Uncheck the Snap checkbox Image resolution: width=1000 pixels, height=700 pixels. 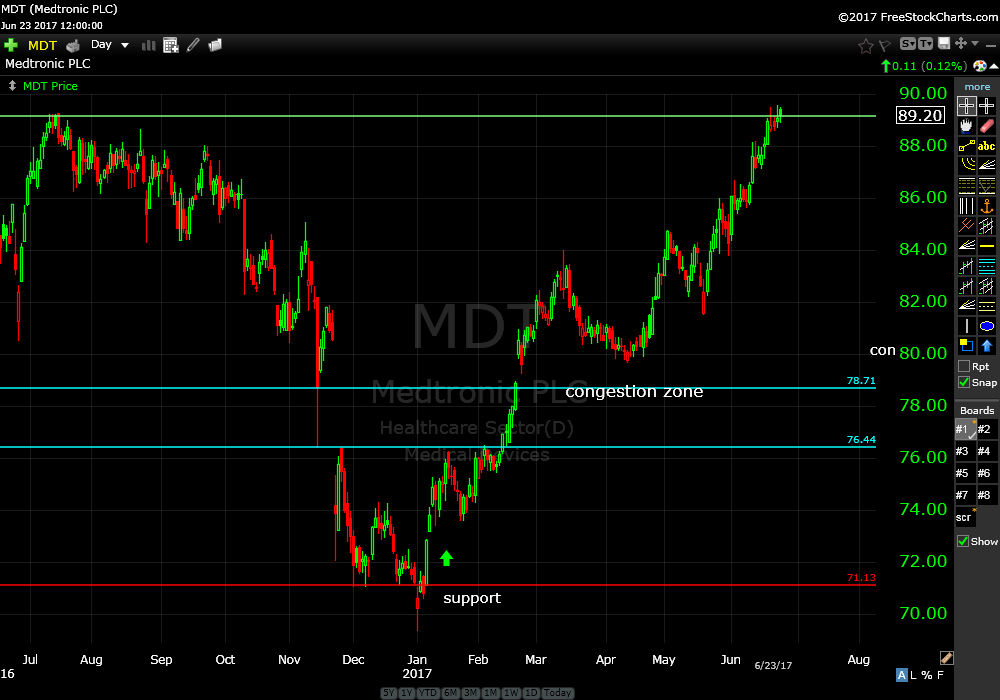coord(964,382)
